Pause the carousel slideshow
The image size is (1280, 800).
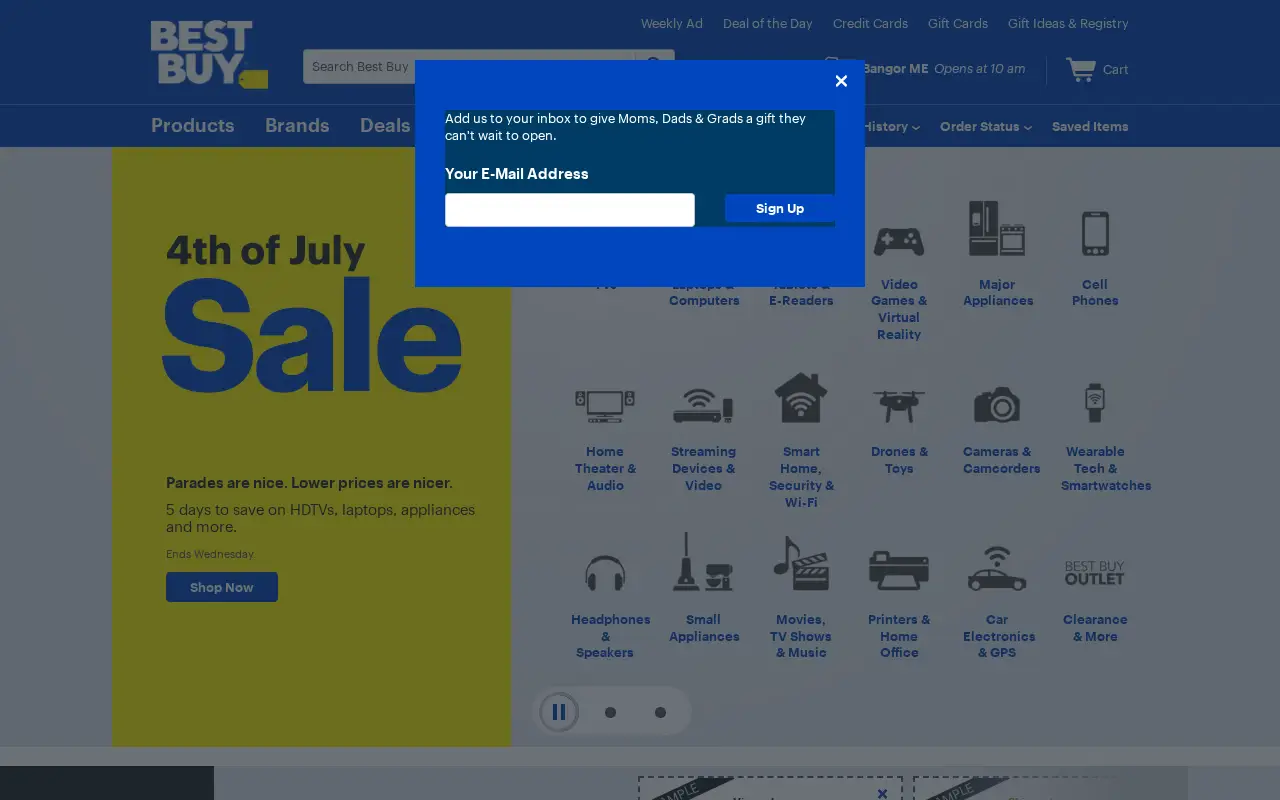click(559, 712)
